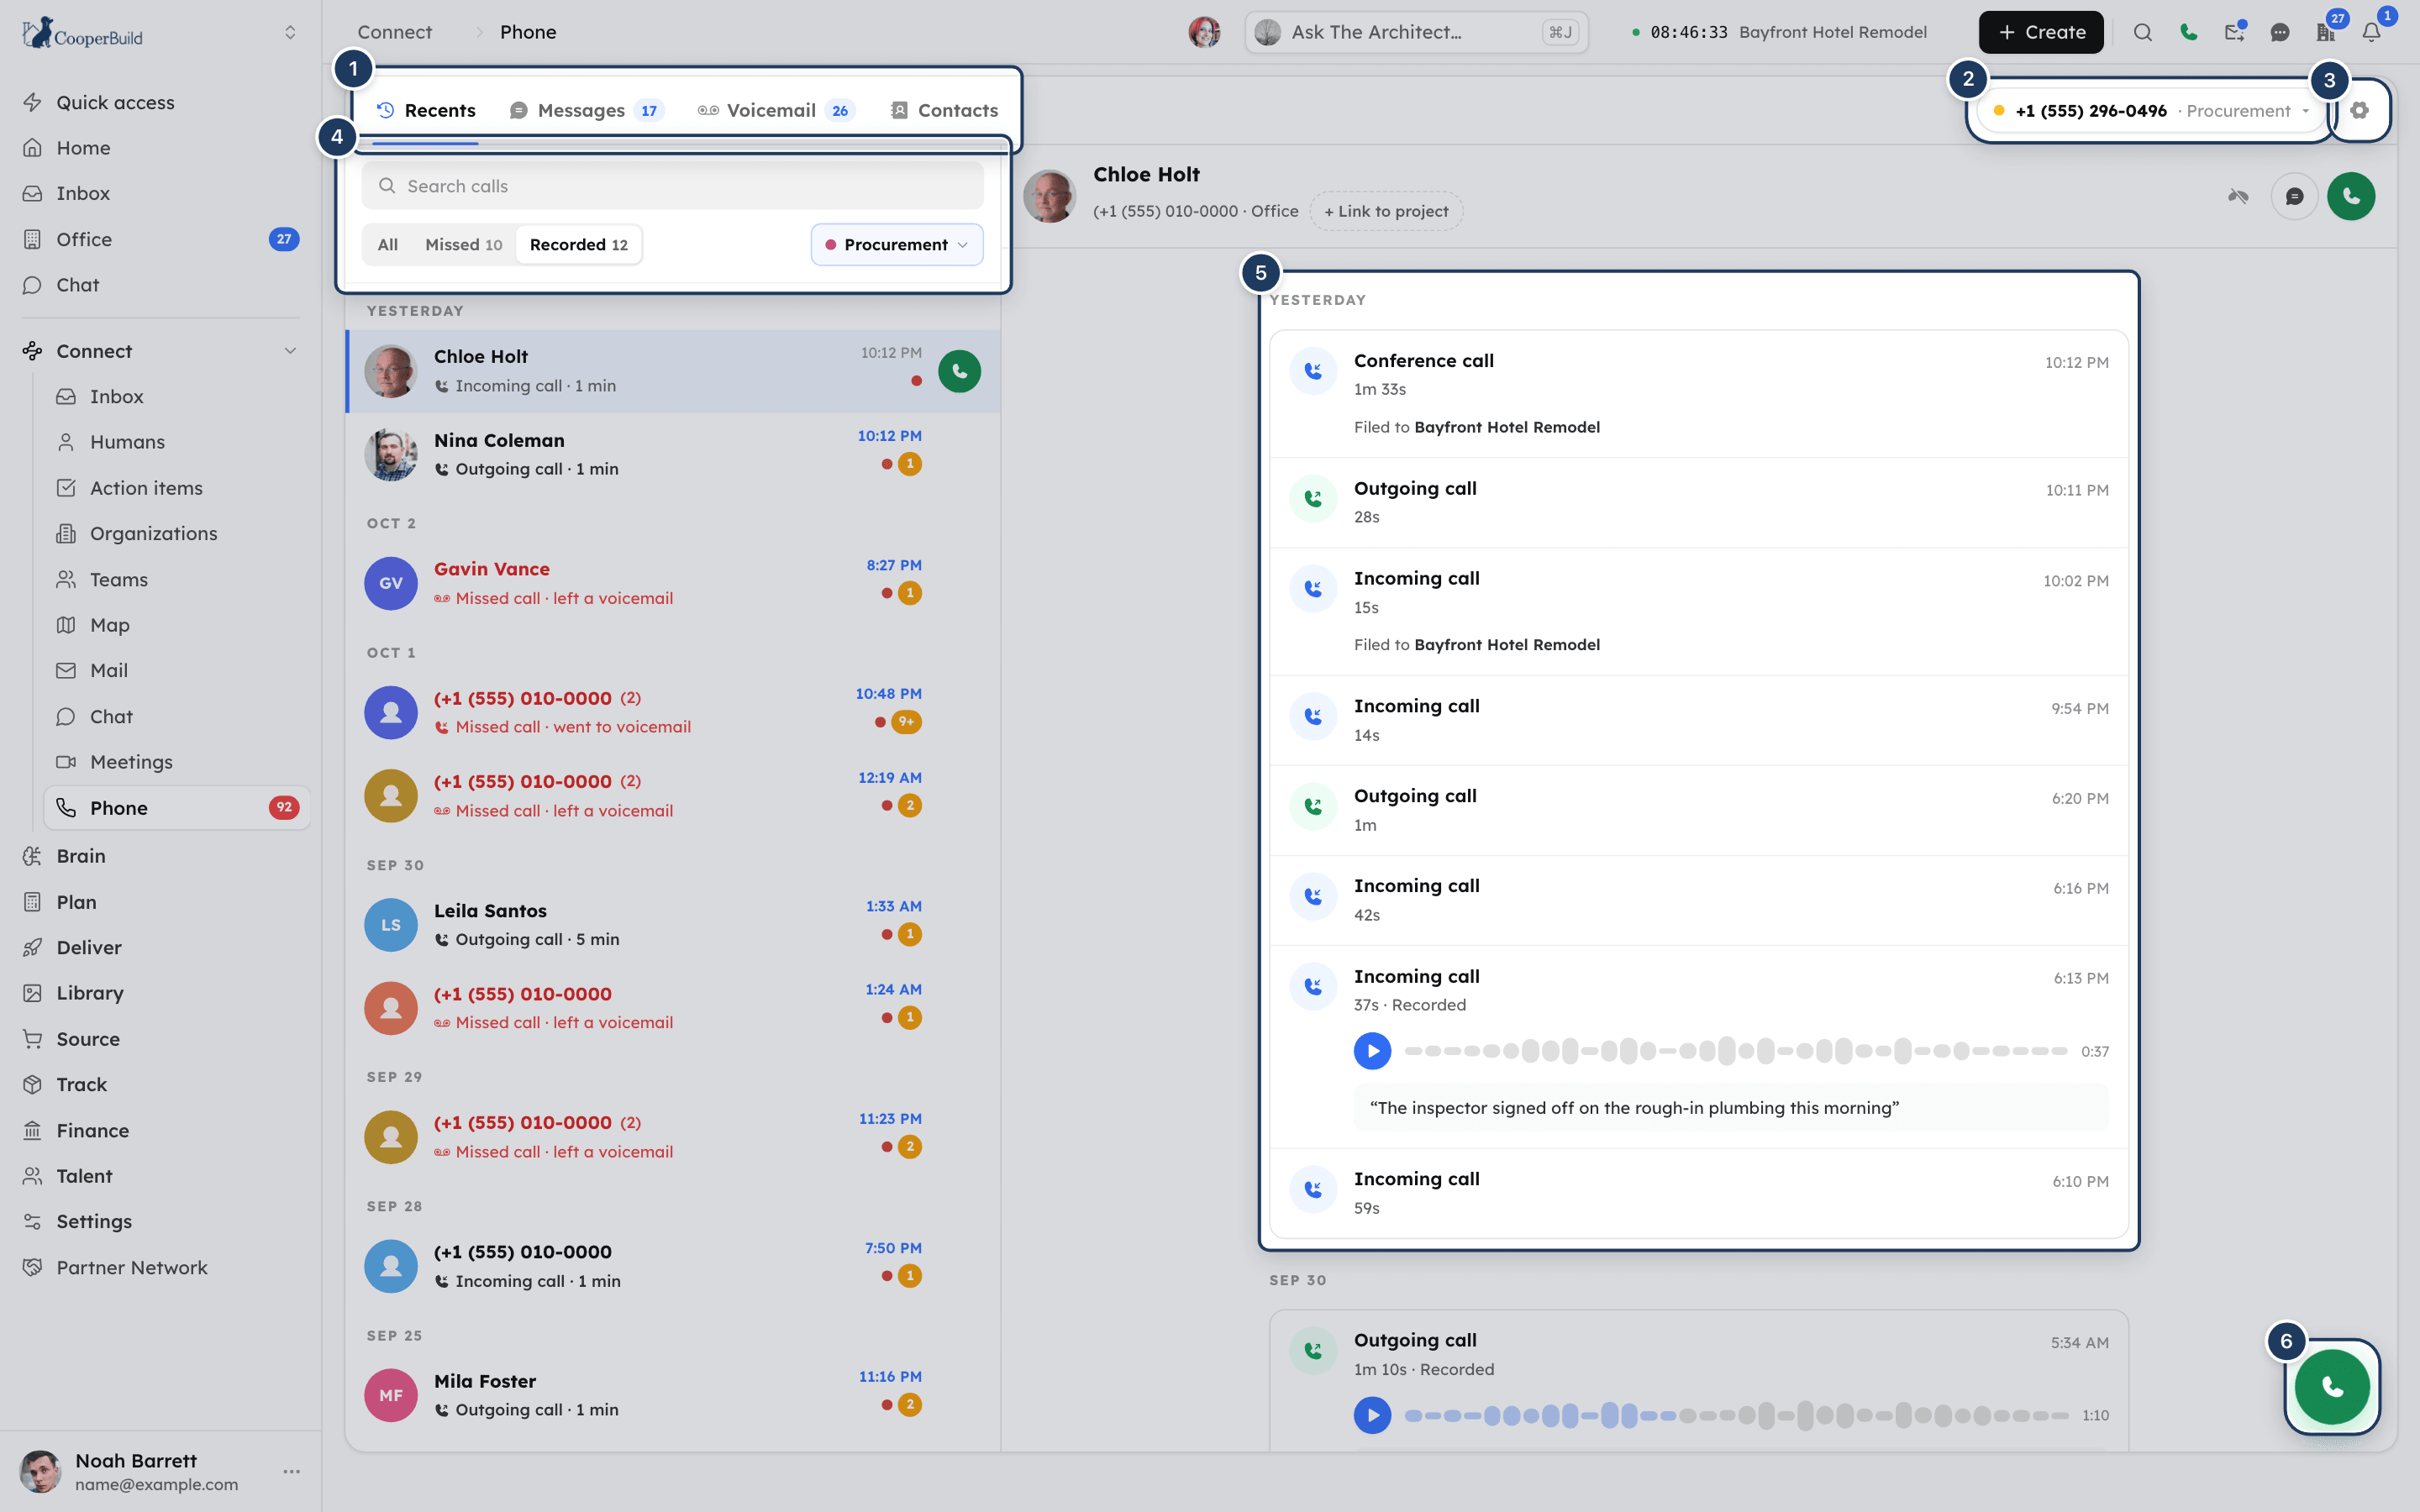The height and width of the screenshot is (1512, 2420).
Task: Switch to the Voicemail tab
Action: (776, 110)
